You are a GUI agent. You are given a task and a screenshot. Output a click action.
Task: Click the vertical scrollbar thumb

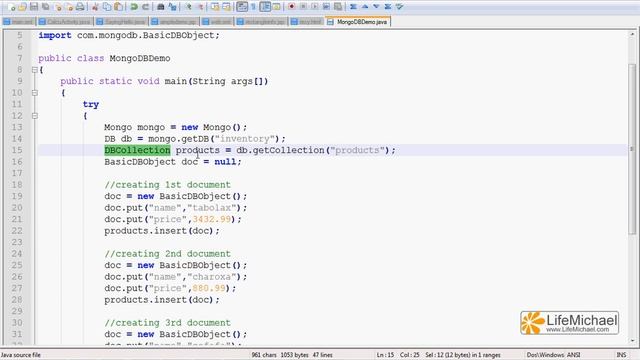[632, 149]
